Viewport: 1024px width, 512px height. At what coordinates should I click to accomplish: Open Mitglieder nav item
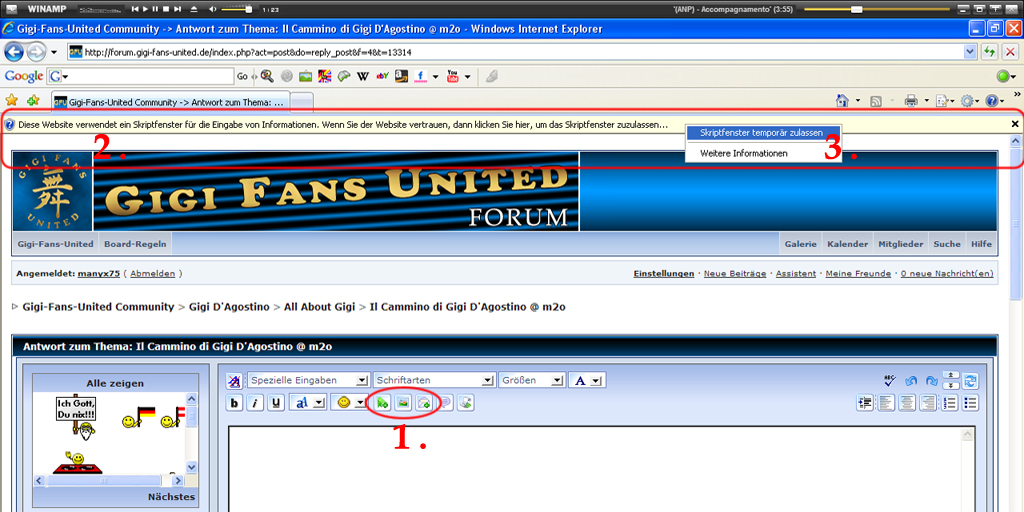pyautogui.click(x=901, y=244)
